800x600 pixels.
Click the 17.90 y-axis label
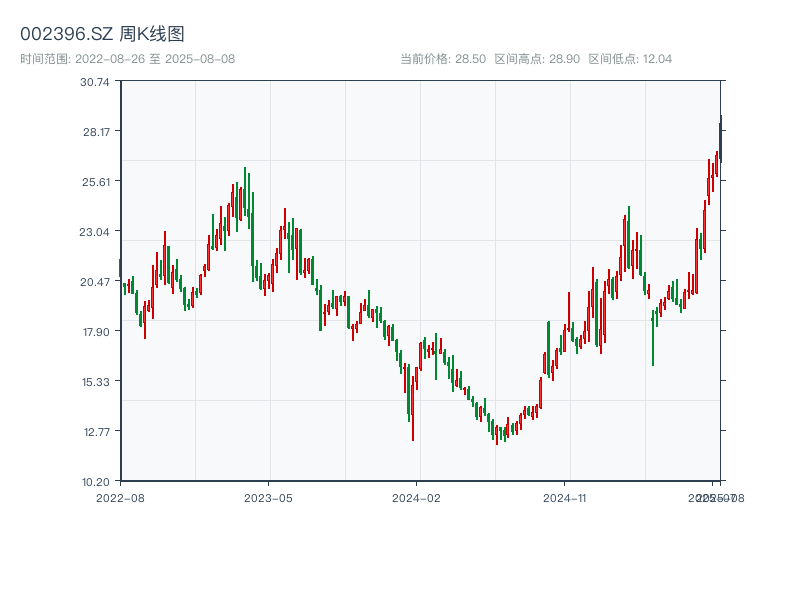(95, 332)
